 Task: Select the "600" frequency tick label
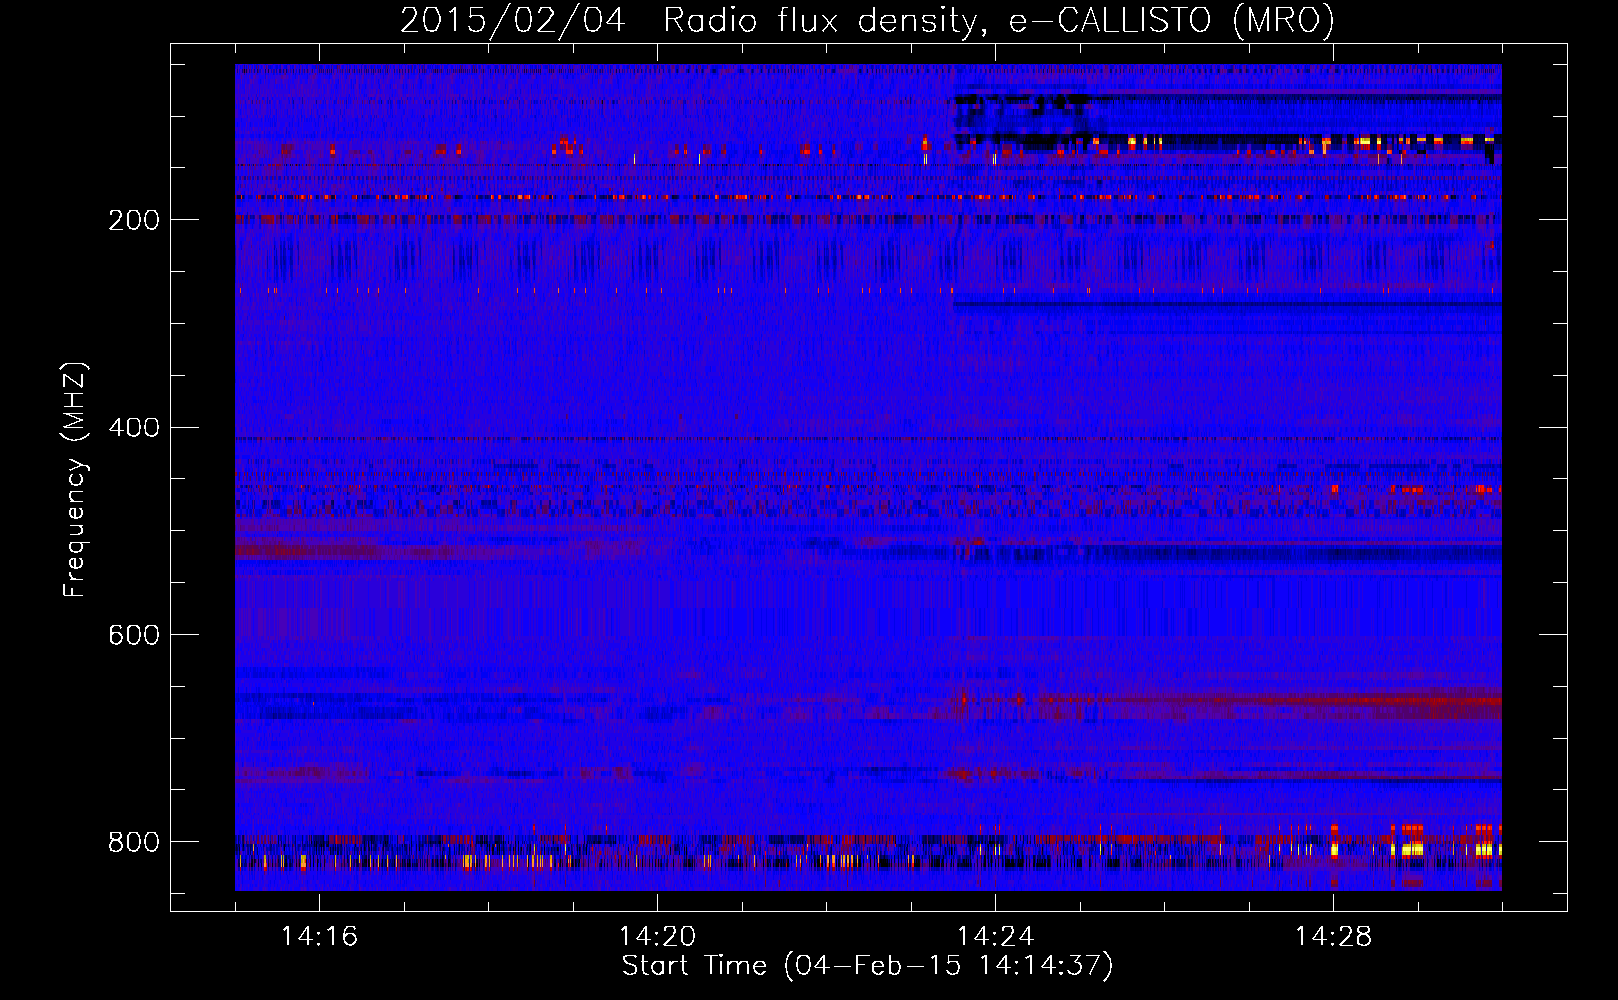click(x=134, y=635)
